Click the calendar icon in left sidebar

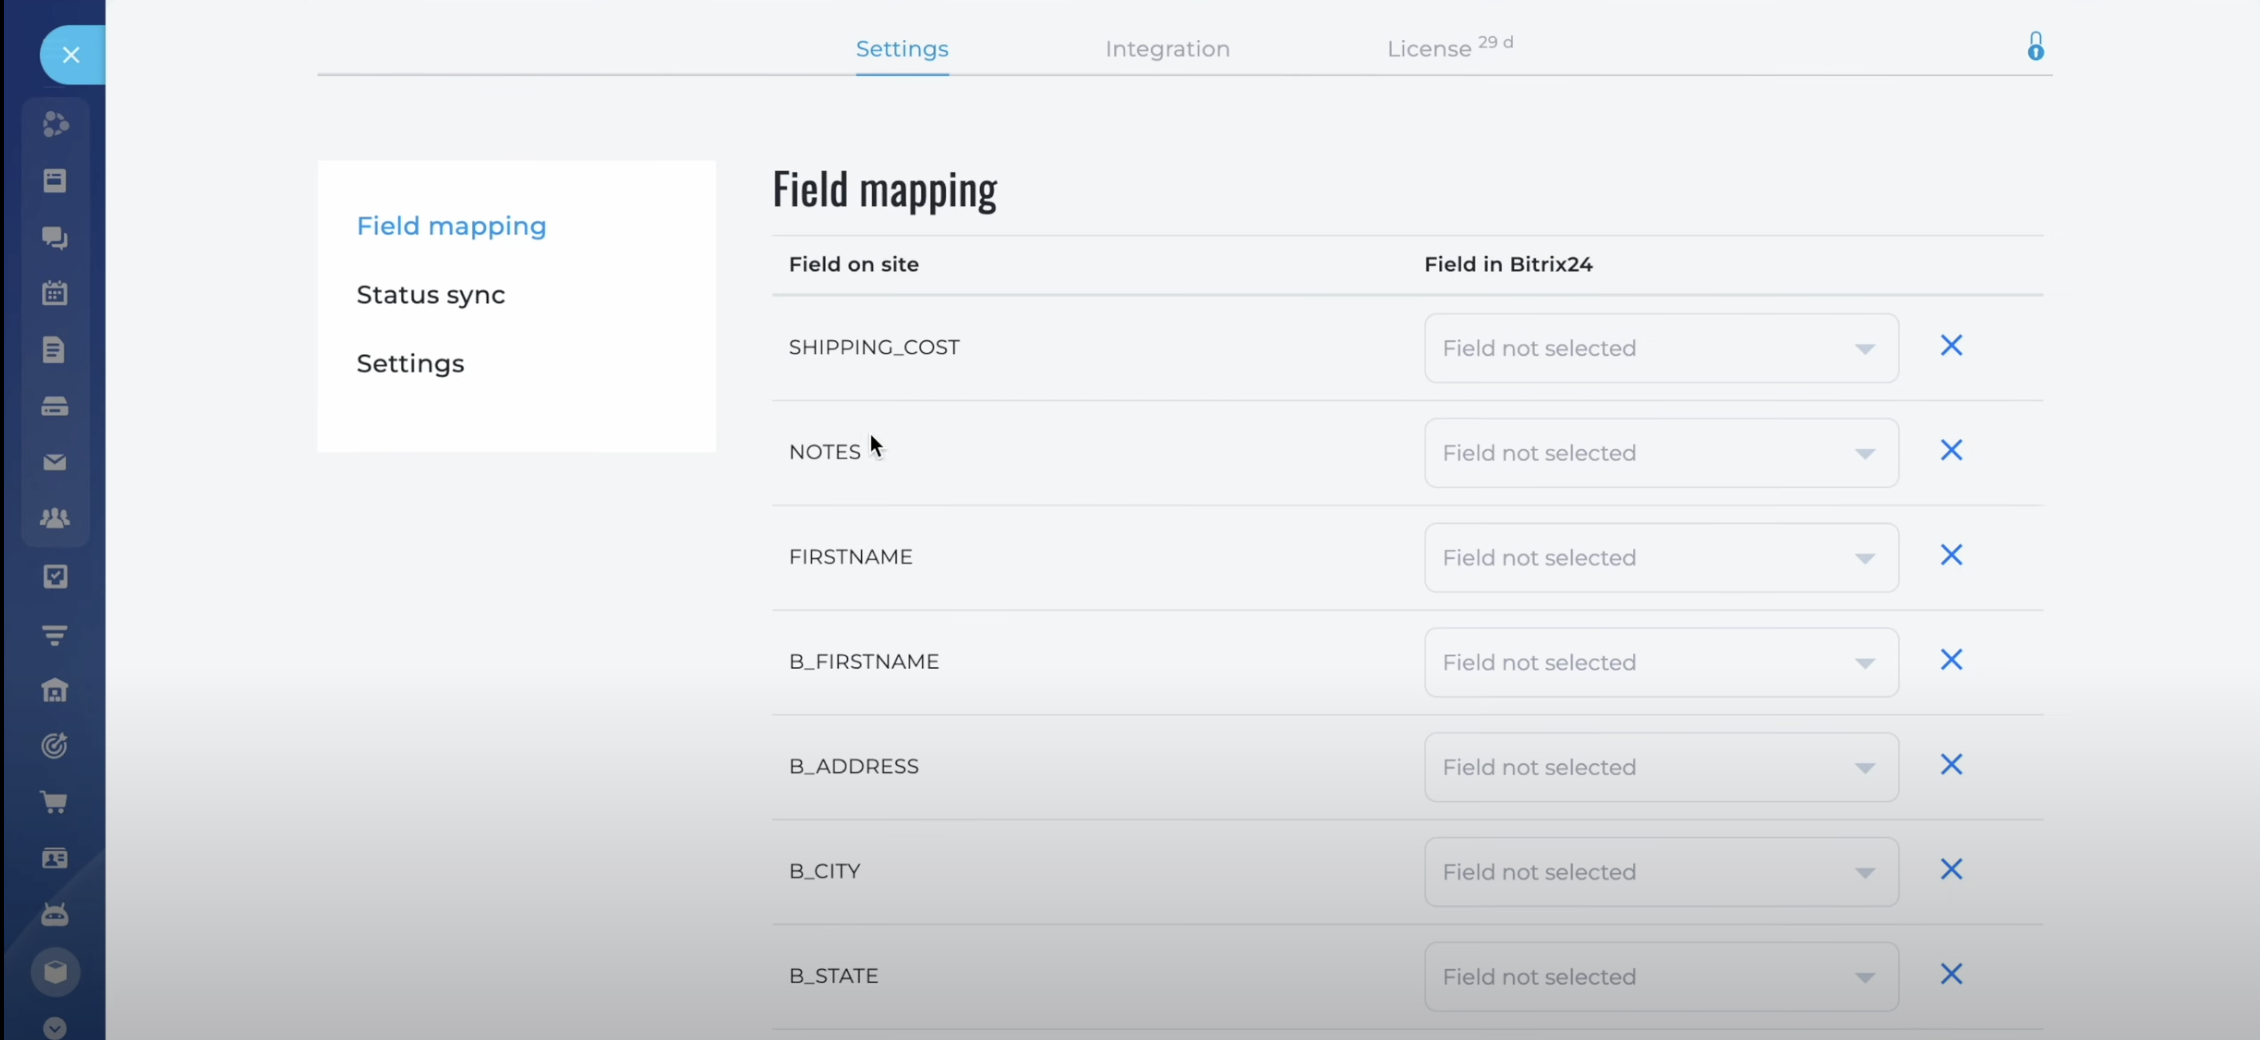(55, 293)
